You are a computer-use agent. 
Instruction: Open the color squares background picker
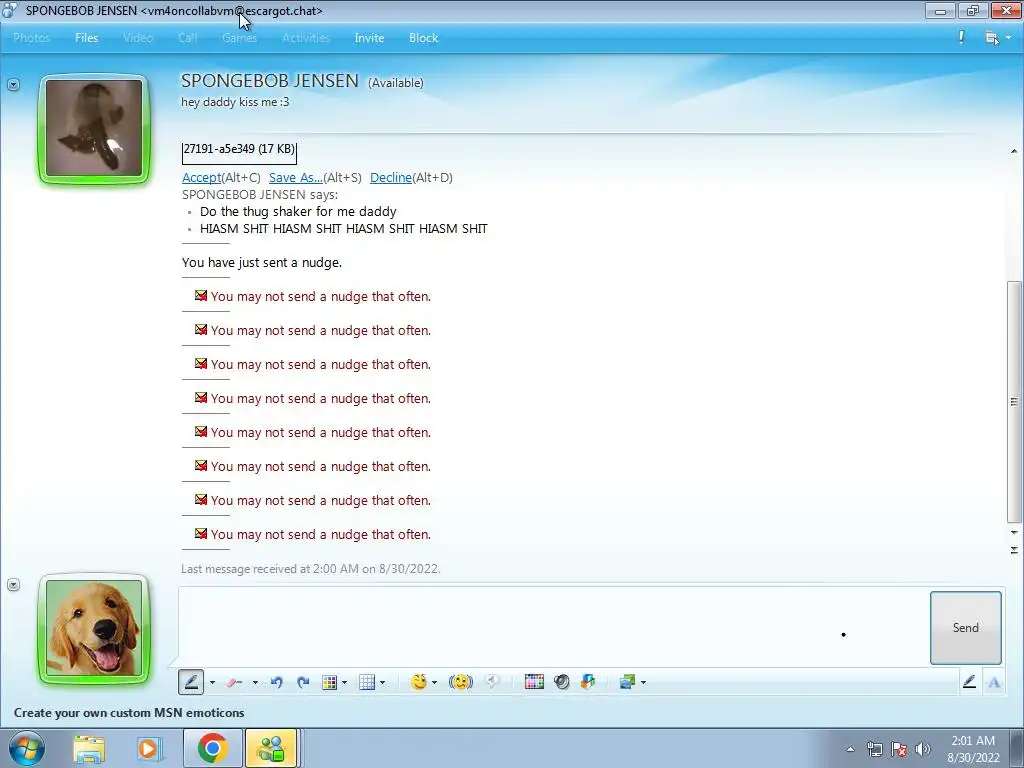click(x=534, y=682)
